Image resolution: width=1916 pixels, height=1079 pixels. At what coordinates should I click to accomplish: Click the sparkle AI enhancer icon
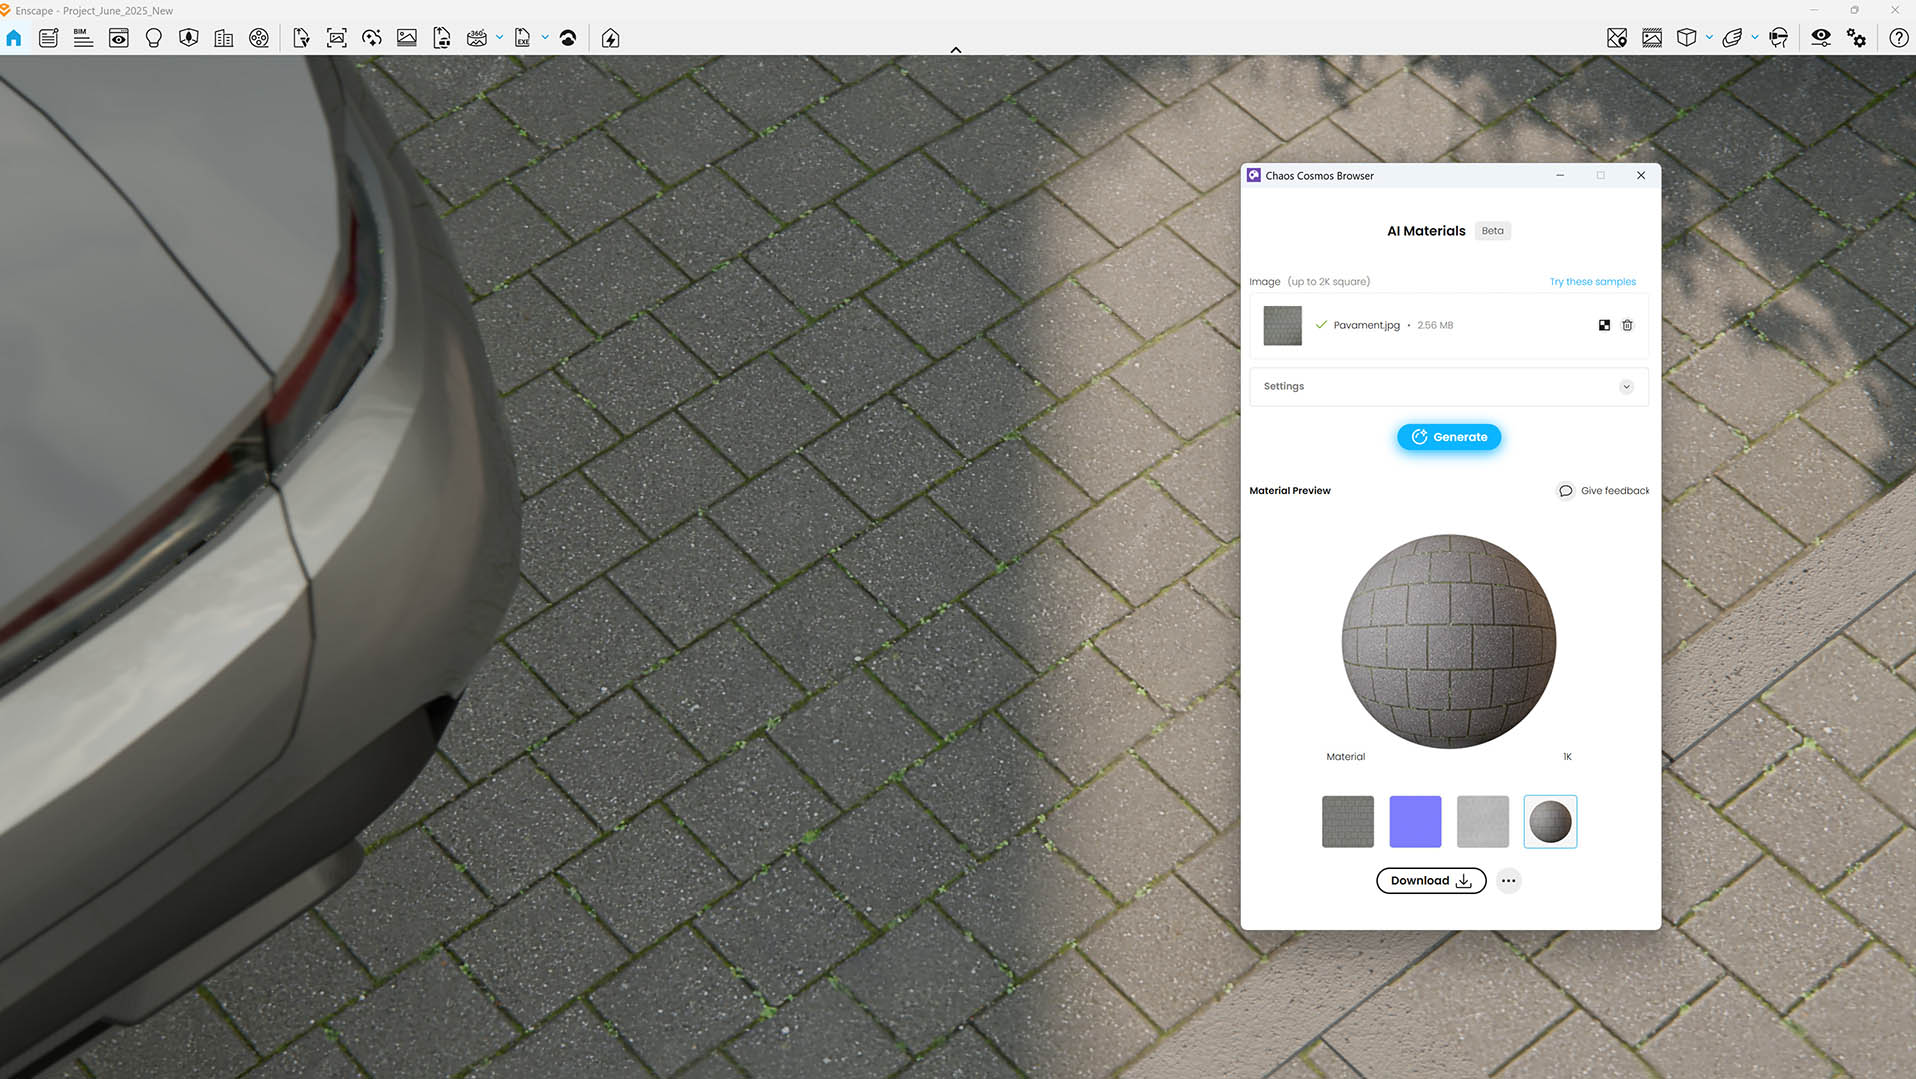pos(372,38)
